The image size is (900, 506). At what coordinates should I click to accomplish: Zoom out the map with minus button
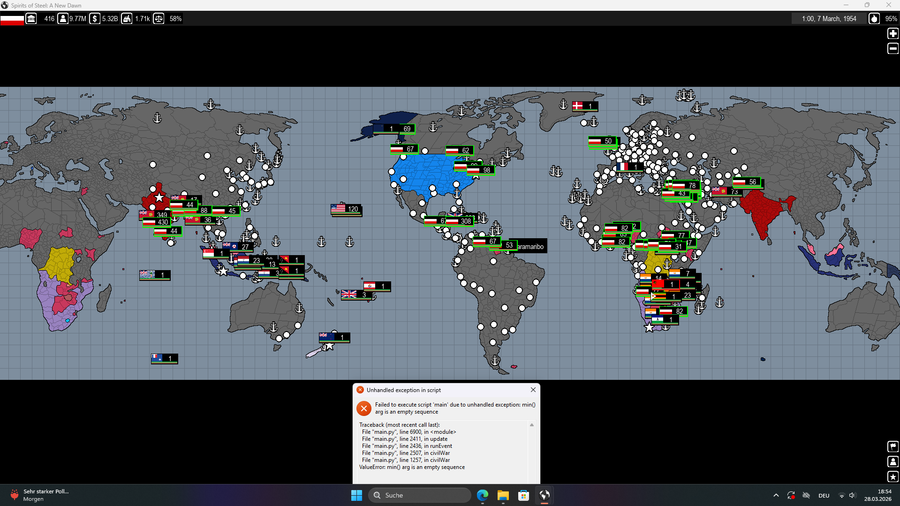pos(893,49)
